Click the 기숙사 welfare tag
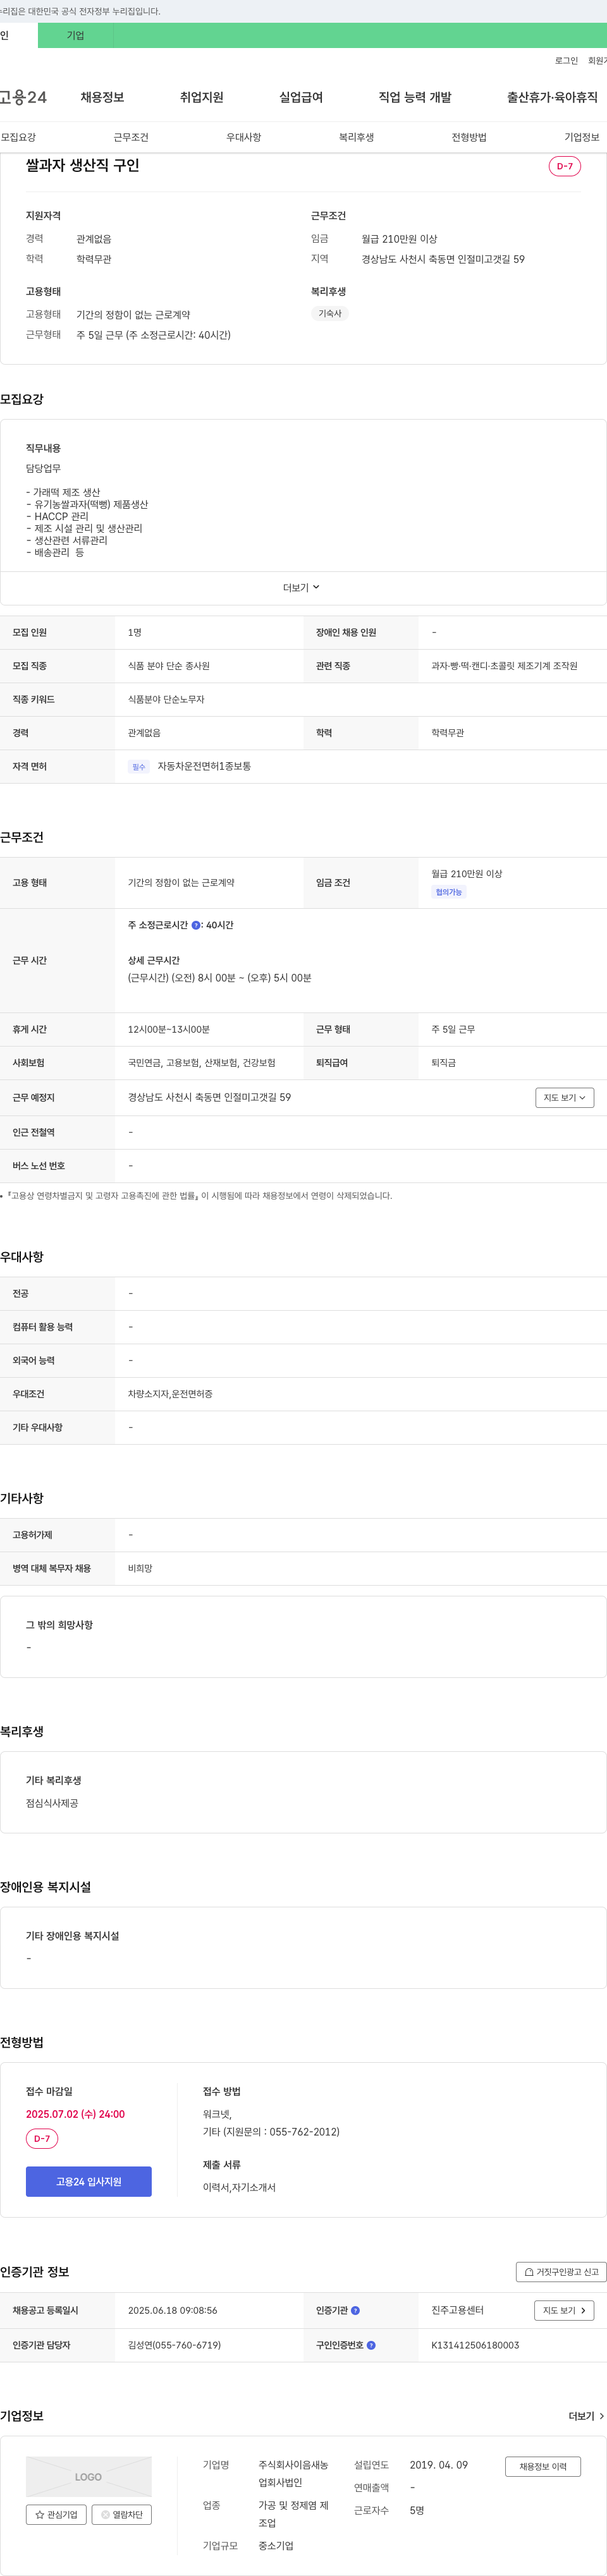The height and width of the screenshot is (2576, 607). coord(330,313)
